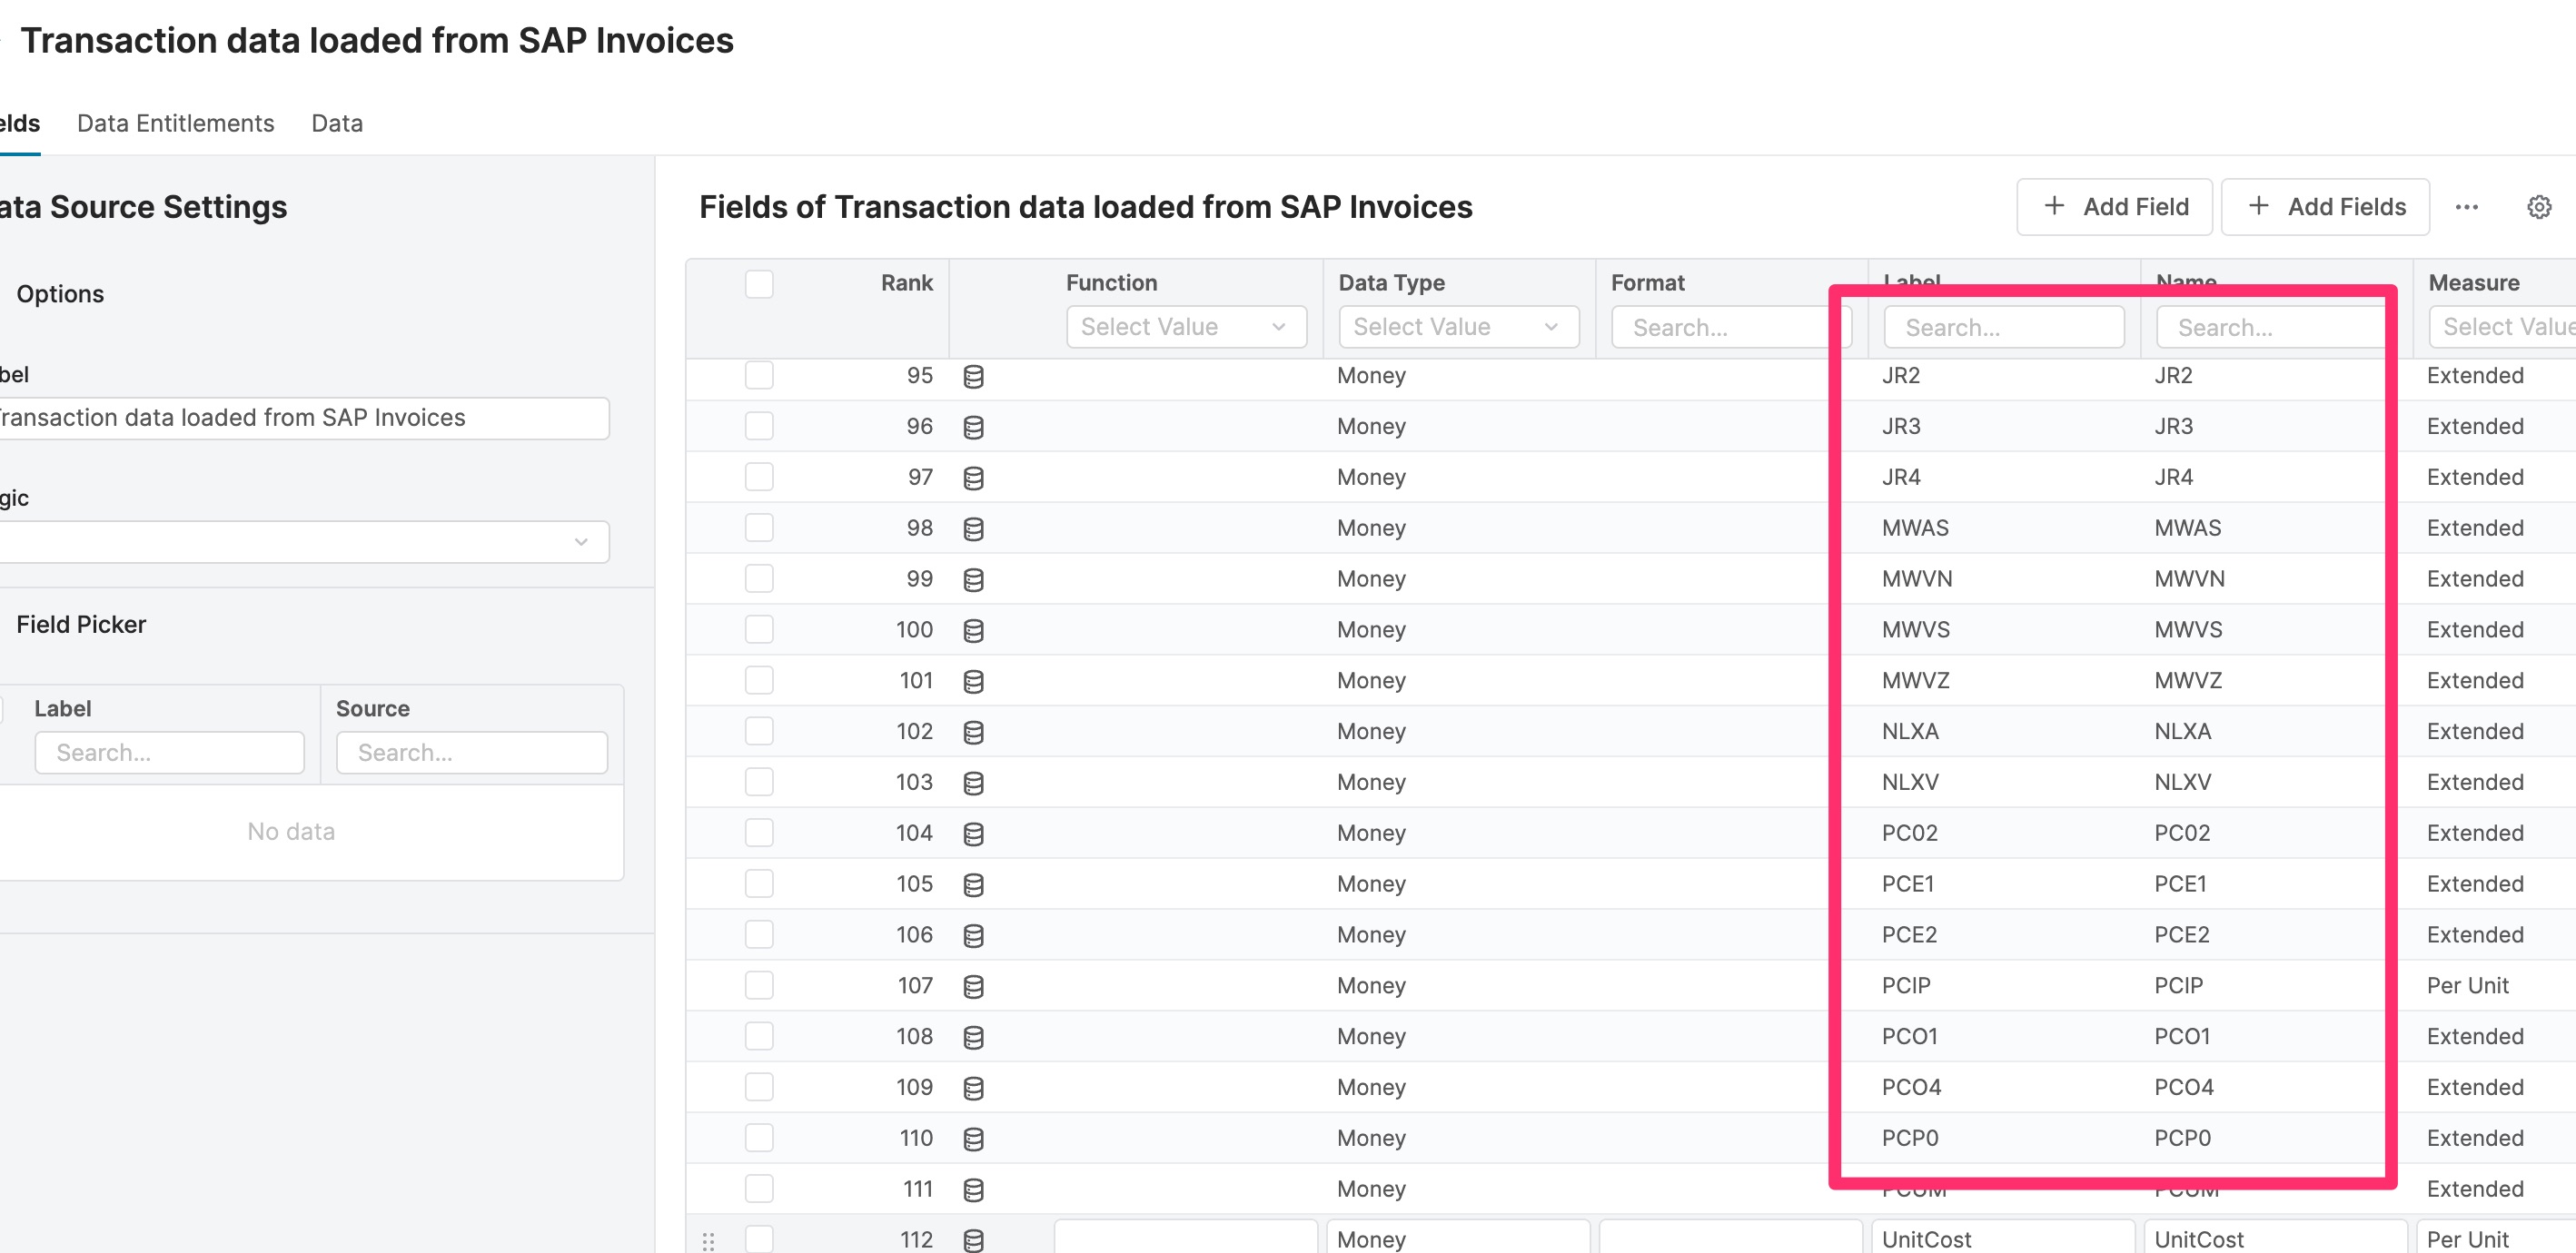Open the Data tab
2576x1253 pixels.
(337, 123)
